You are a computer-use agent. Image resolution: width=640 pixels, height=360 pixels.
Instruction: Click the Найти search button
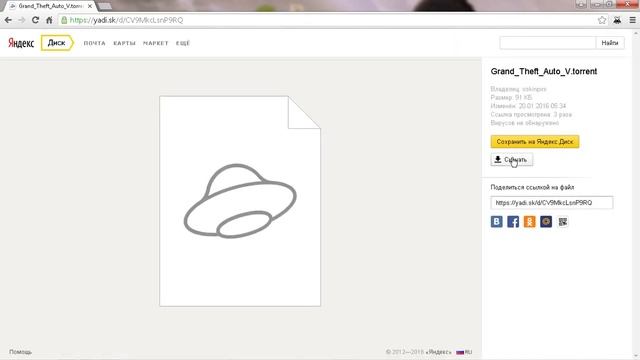click(x=610, y=43)
